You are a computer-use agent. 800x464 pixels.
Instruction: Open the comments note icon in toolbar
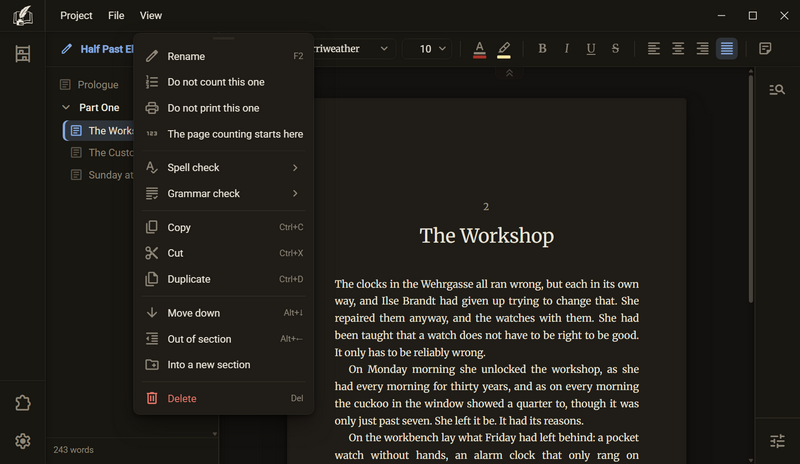765,48
